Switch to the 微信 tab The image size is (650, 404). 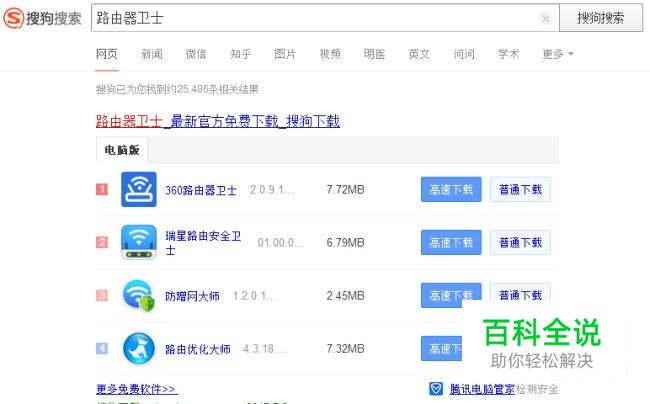click(x=196, y=54)
